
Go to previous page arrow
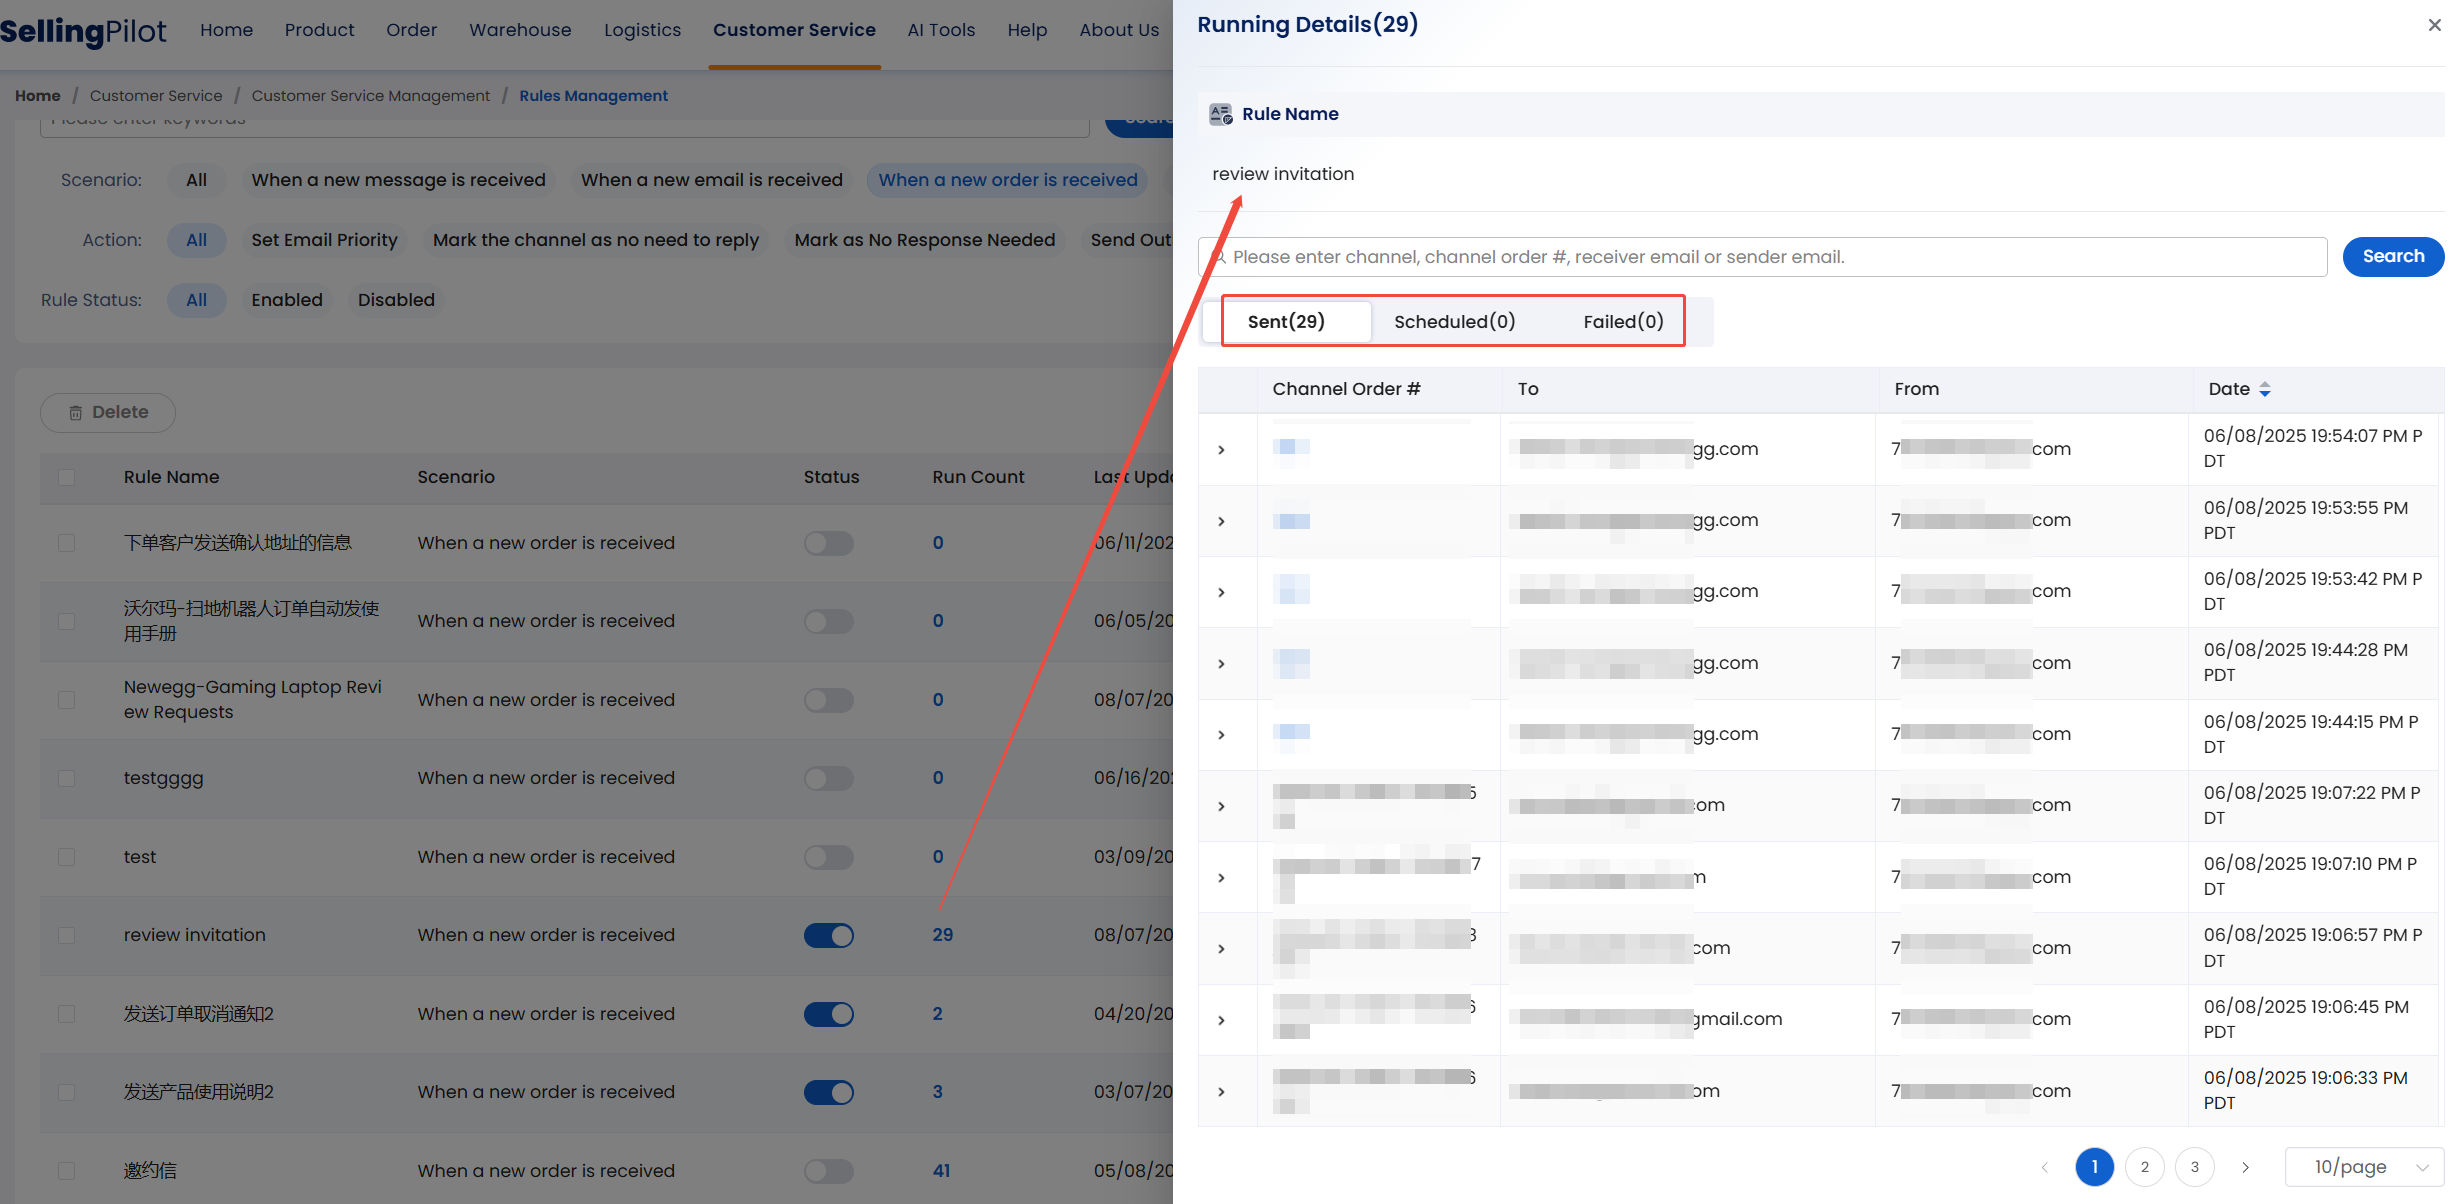point(2044,1167)
